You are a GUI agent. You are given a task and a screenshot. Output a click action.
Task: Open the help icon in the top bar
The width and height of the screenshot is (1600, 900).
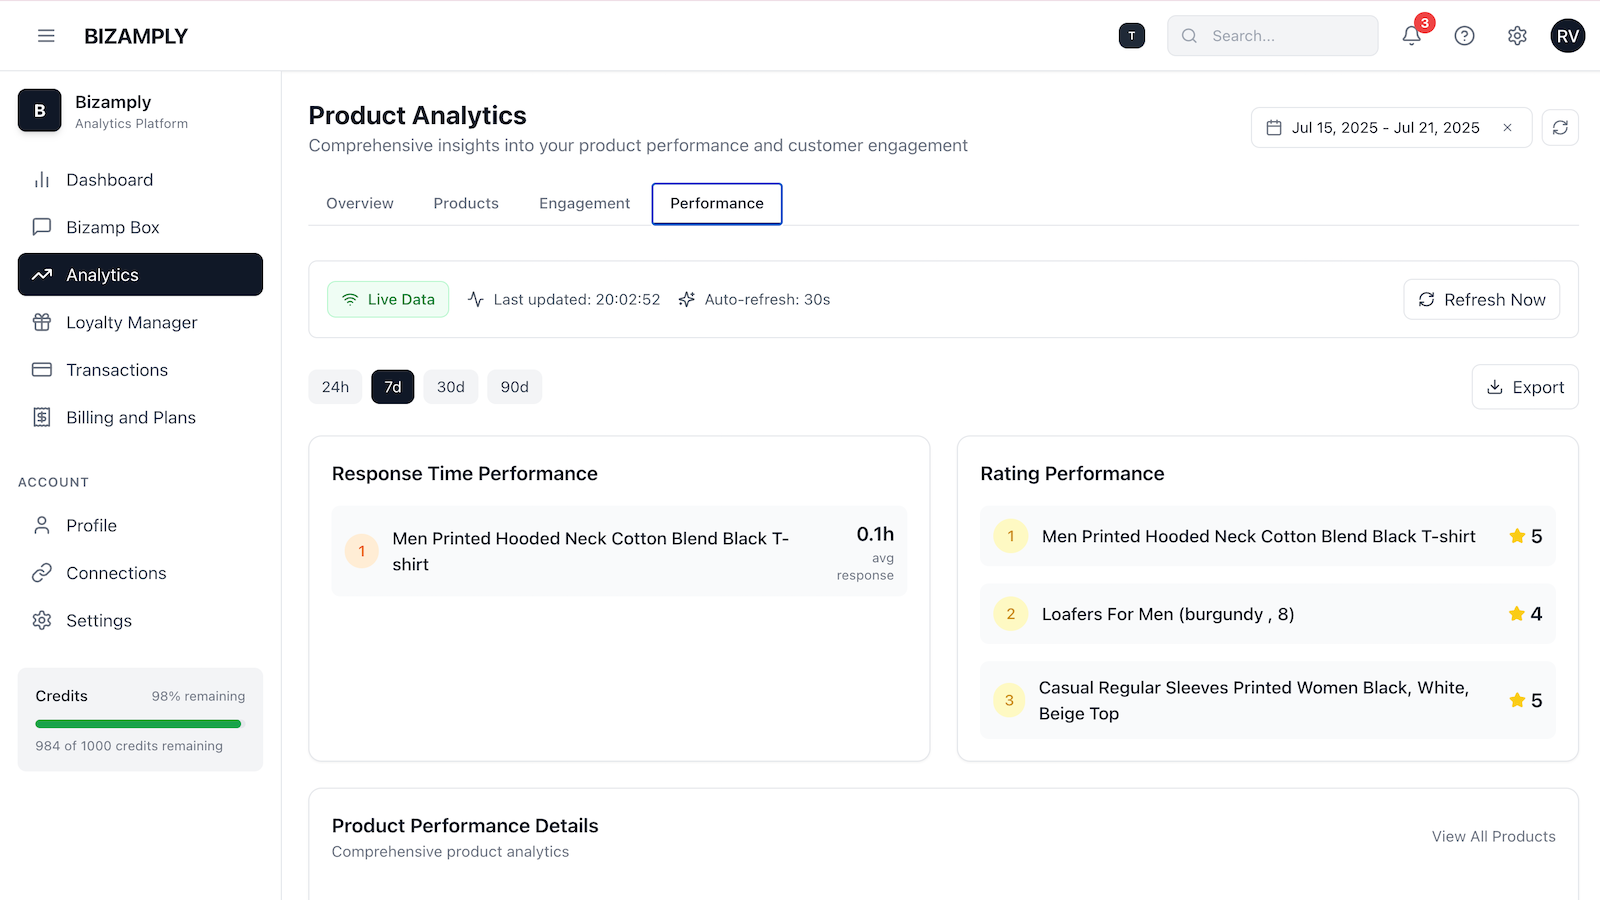[x=1464, y=35]
